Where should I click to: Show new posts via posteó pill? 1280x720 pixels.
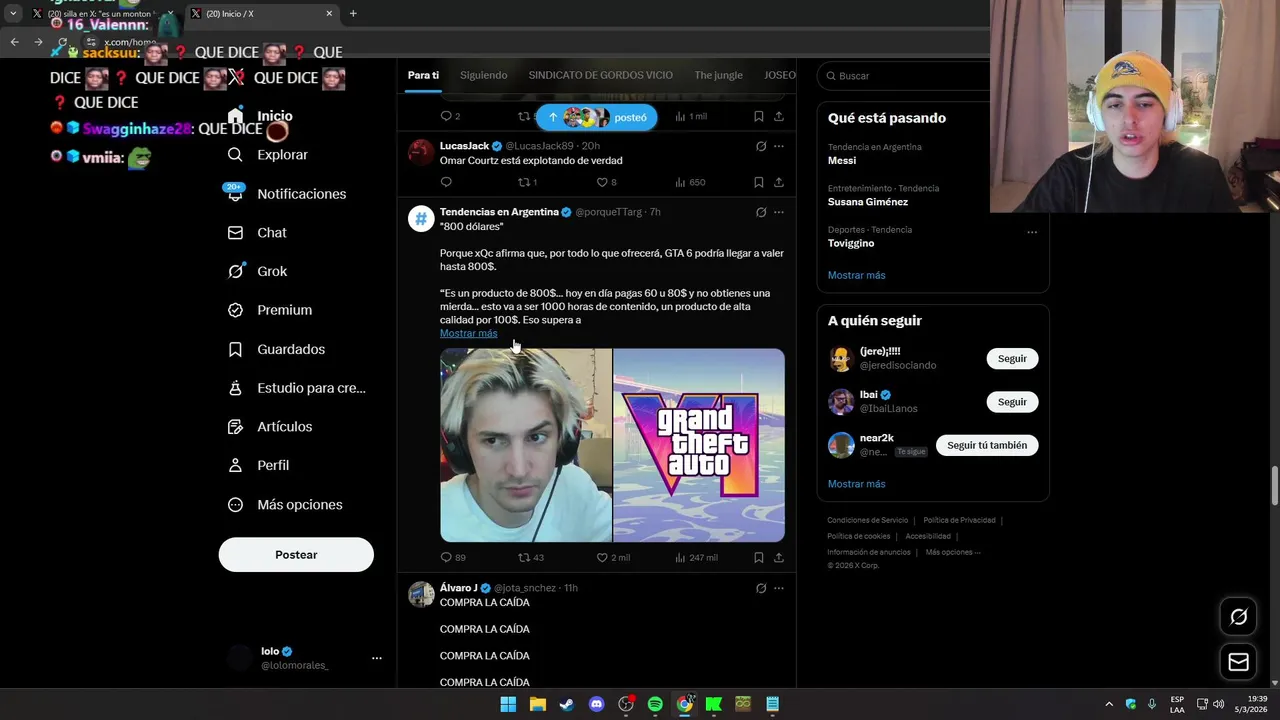tap(596, 117)
